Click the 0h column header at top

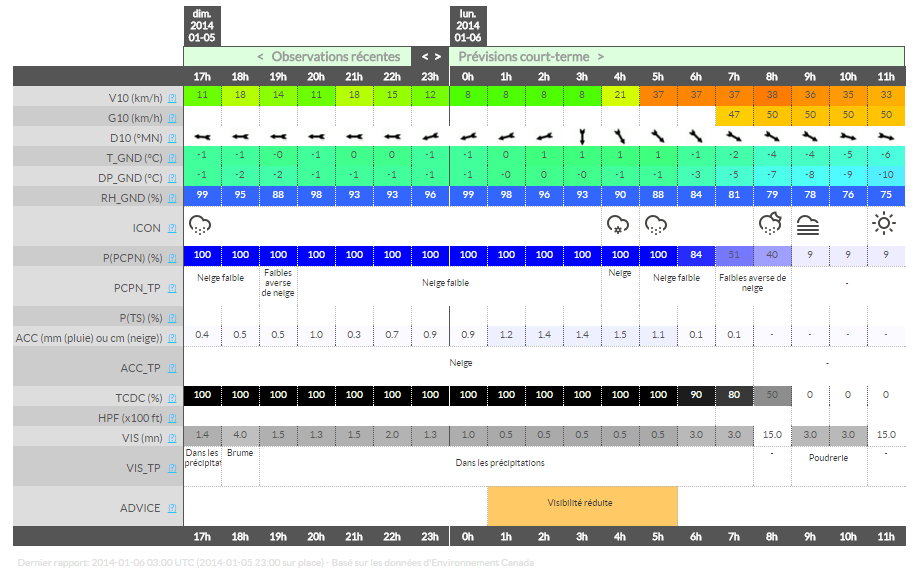pos(468,77)
